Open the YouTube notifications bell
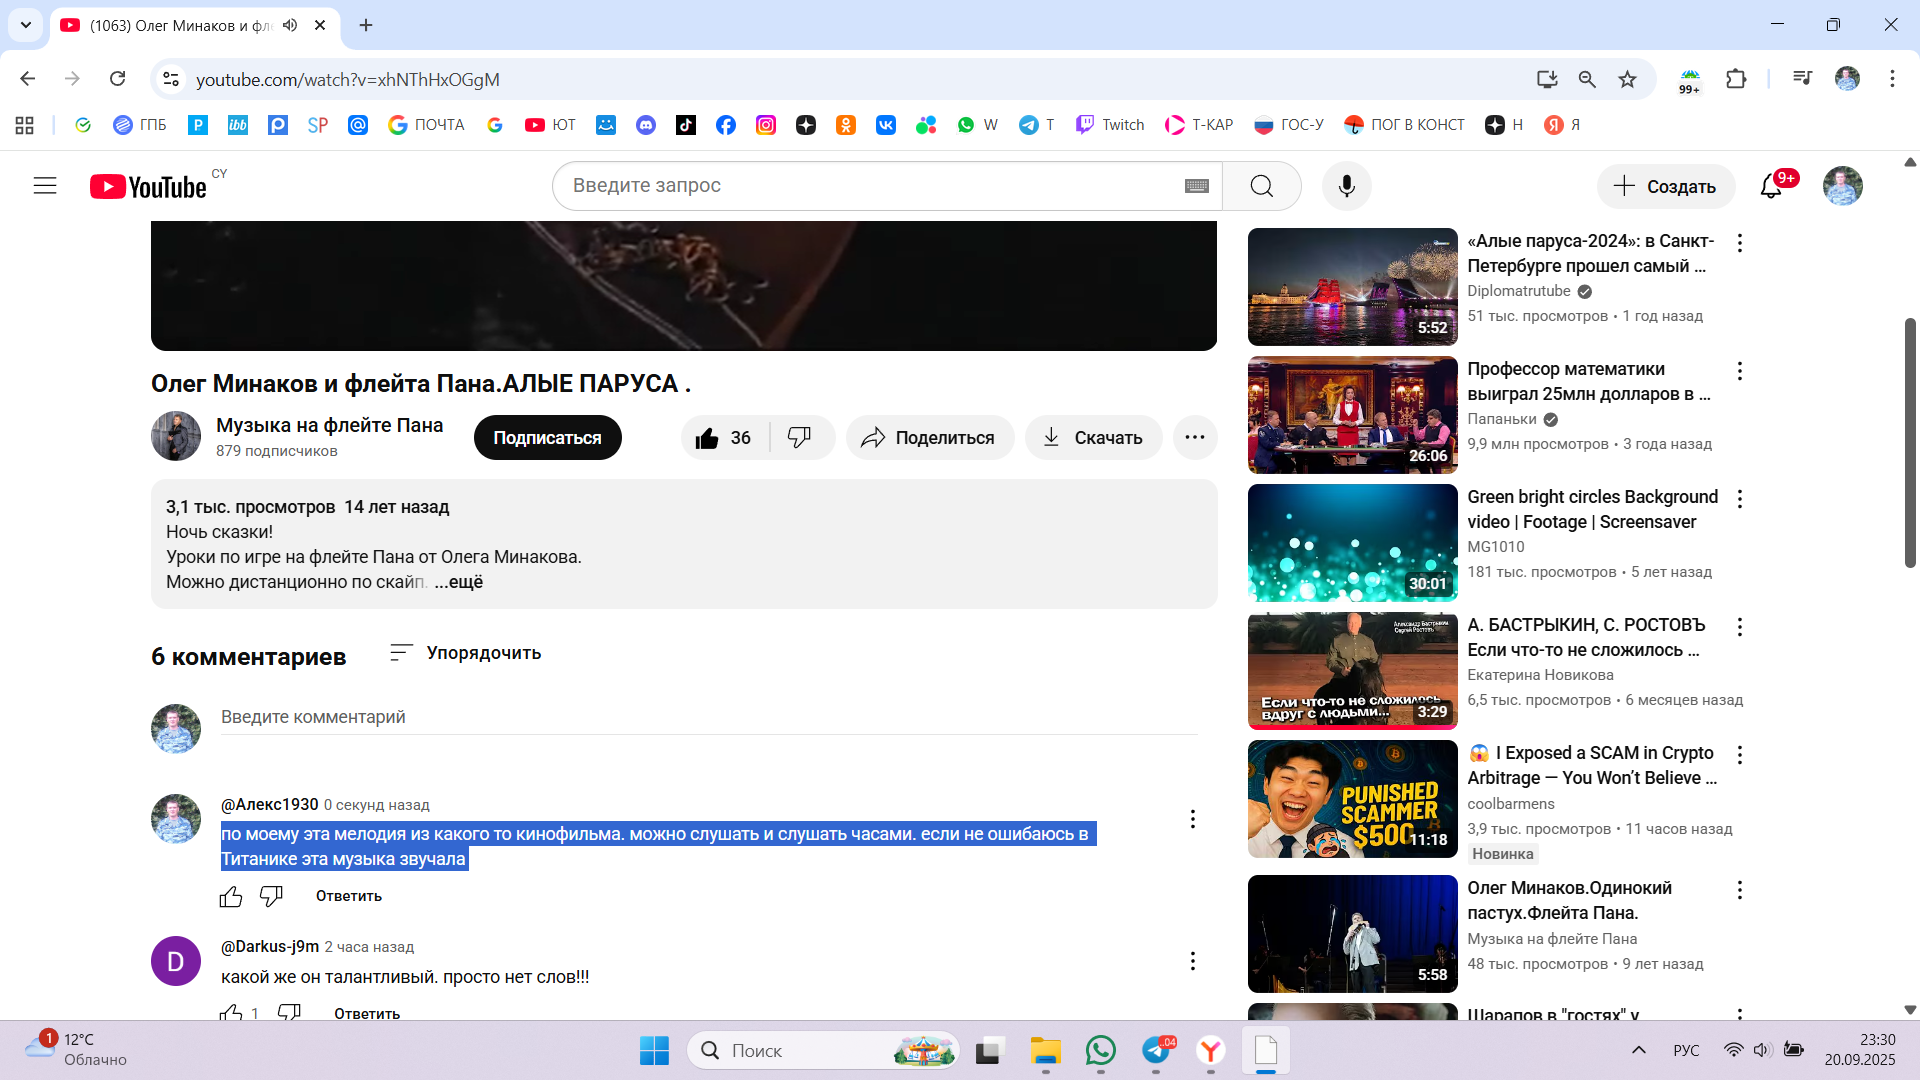The width and height of the screenshot is (1920, 1080). click(x=1771, y=186)
